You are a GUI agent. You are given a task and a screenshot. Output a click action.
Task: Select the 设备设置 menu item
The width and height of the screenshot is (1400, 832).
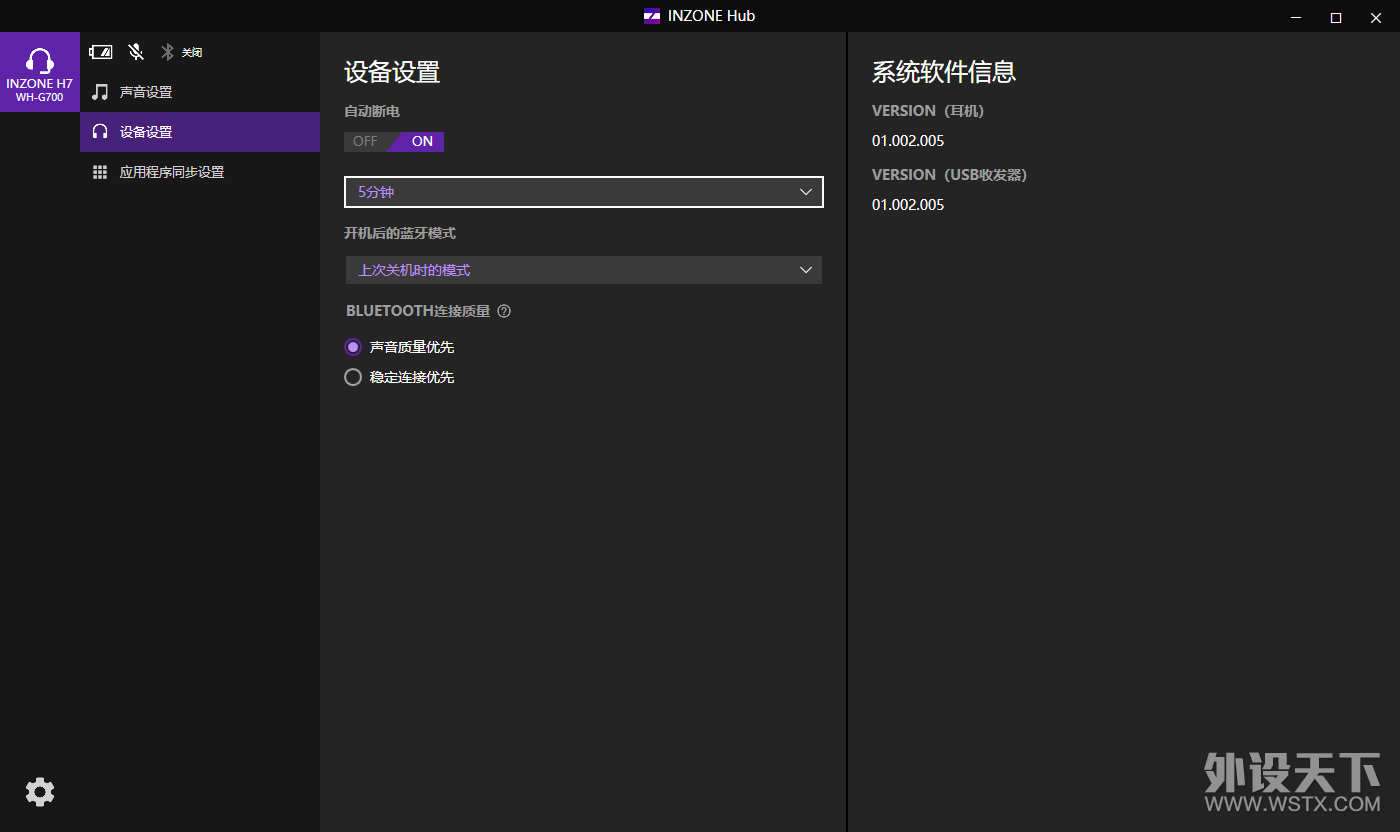point(200,132)
